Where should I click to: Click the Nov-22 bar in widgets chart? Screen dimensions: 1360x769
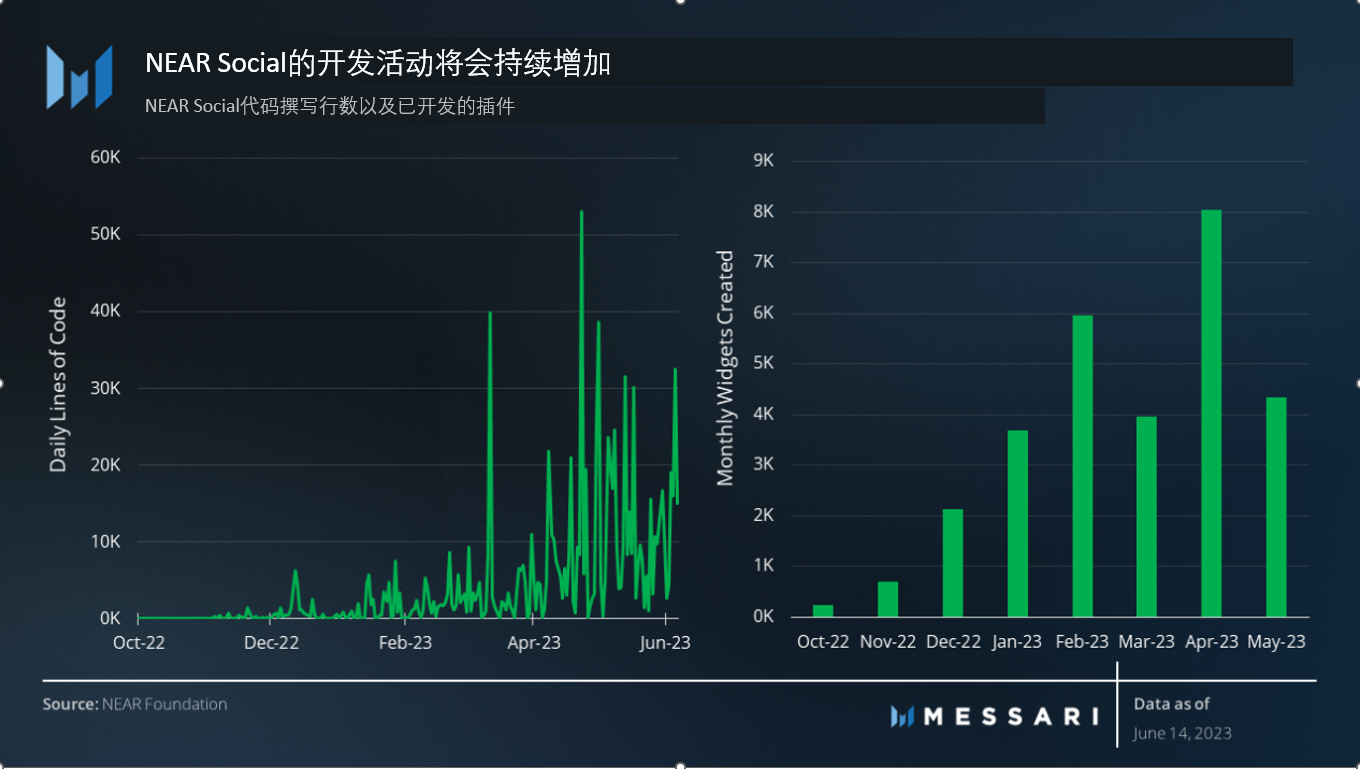click(888, 599)
